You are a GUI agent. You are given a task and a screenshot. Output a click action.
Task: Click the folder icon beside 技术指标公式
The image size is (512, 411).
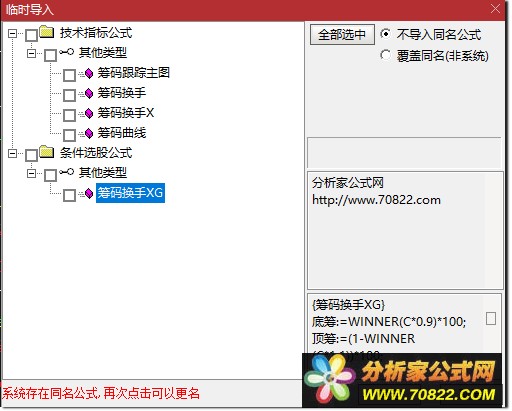(47, 32)
